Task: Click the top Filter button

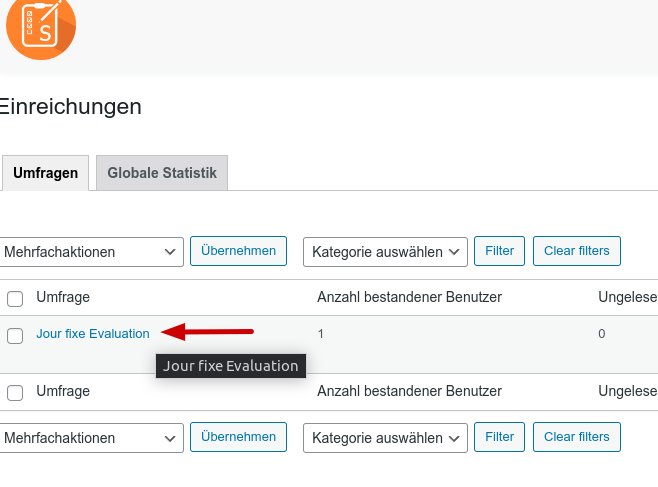Action: coord(499,251)
